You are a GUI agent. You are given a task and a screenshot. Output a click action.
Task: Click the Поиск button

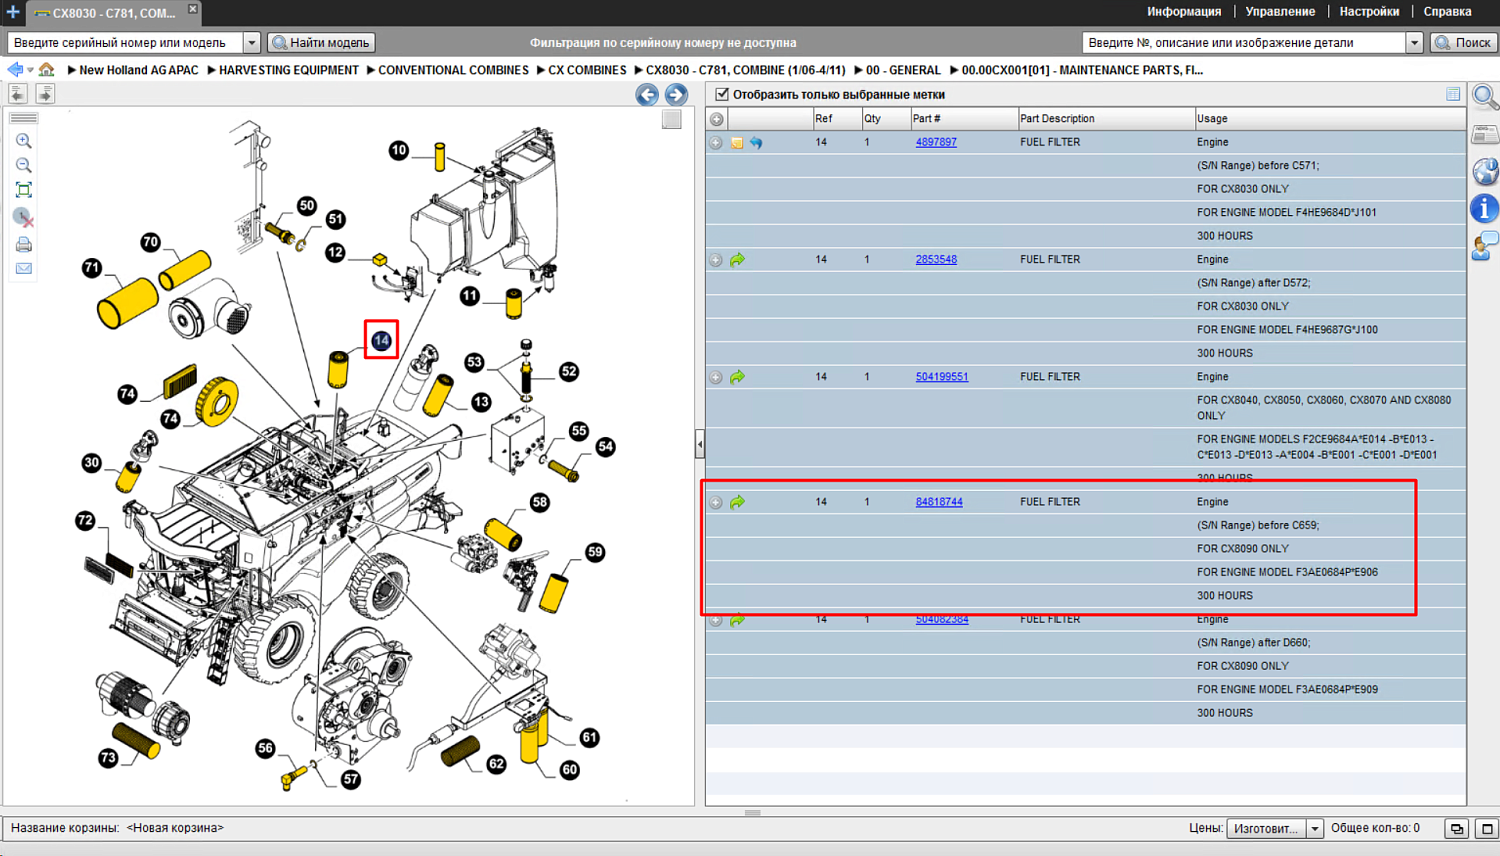click(1464, 43)
